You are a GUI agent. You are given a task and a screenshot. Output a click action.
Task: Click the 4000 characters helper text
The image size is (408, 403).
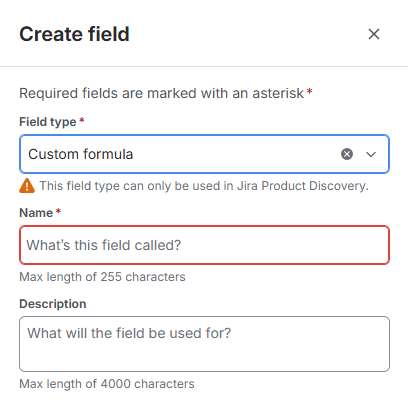tap(107, 384)
